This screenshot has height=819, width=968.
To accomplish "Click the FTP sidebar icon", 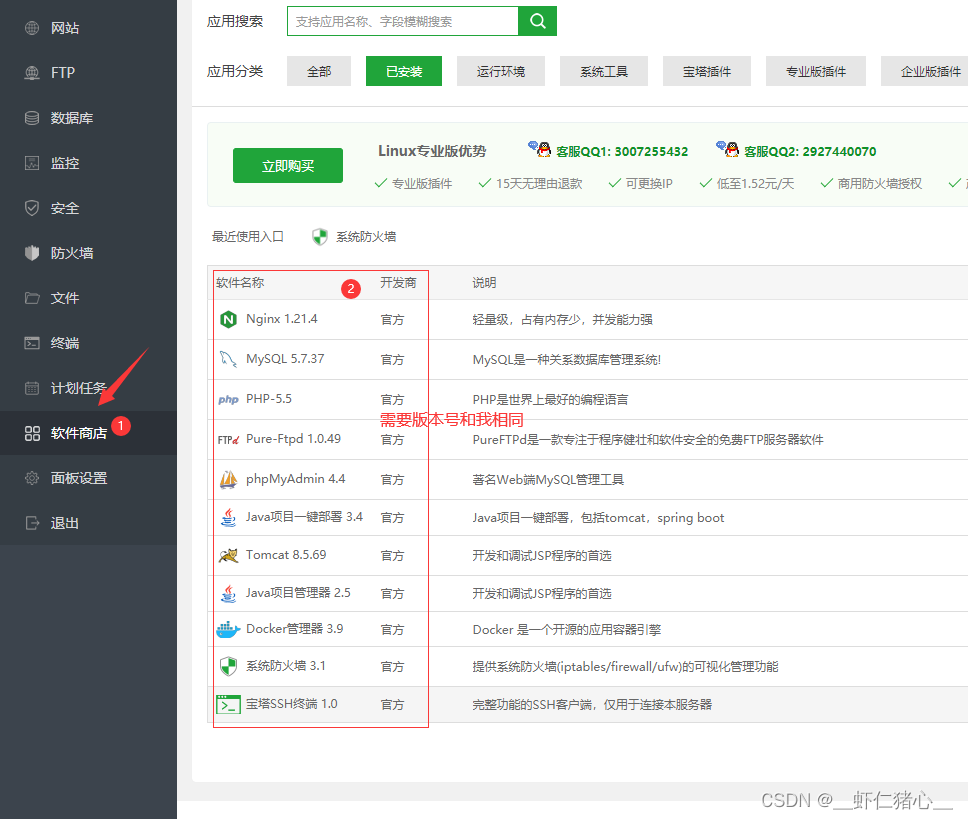I will [32, 73].
